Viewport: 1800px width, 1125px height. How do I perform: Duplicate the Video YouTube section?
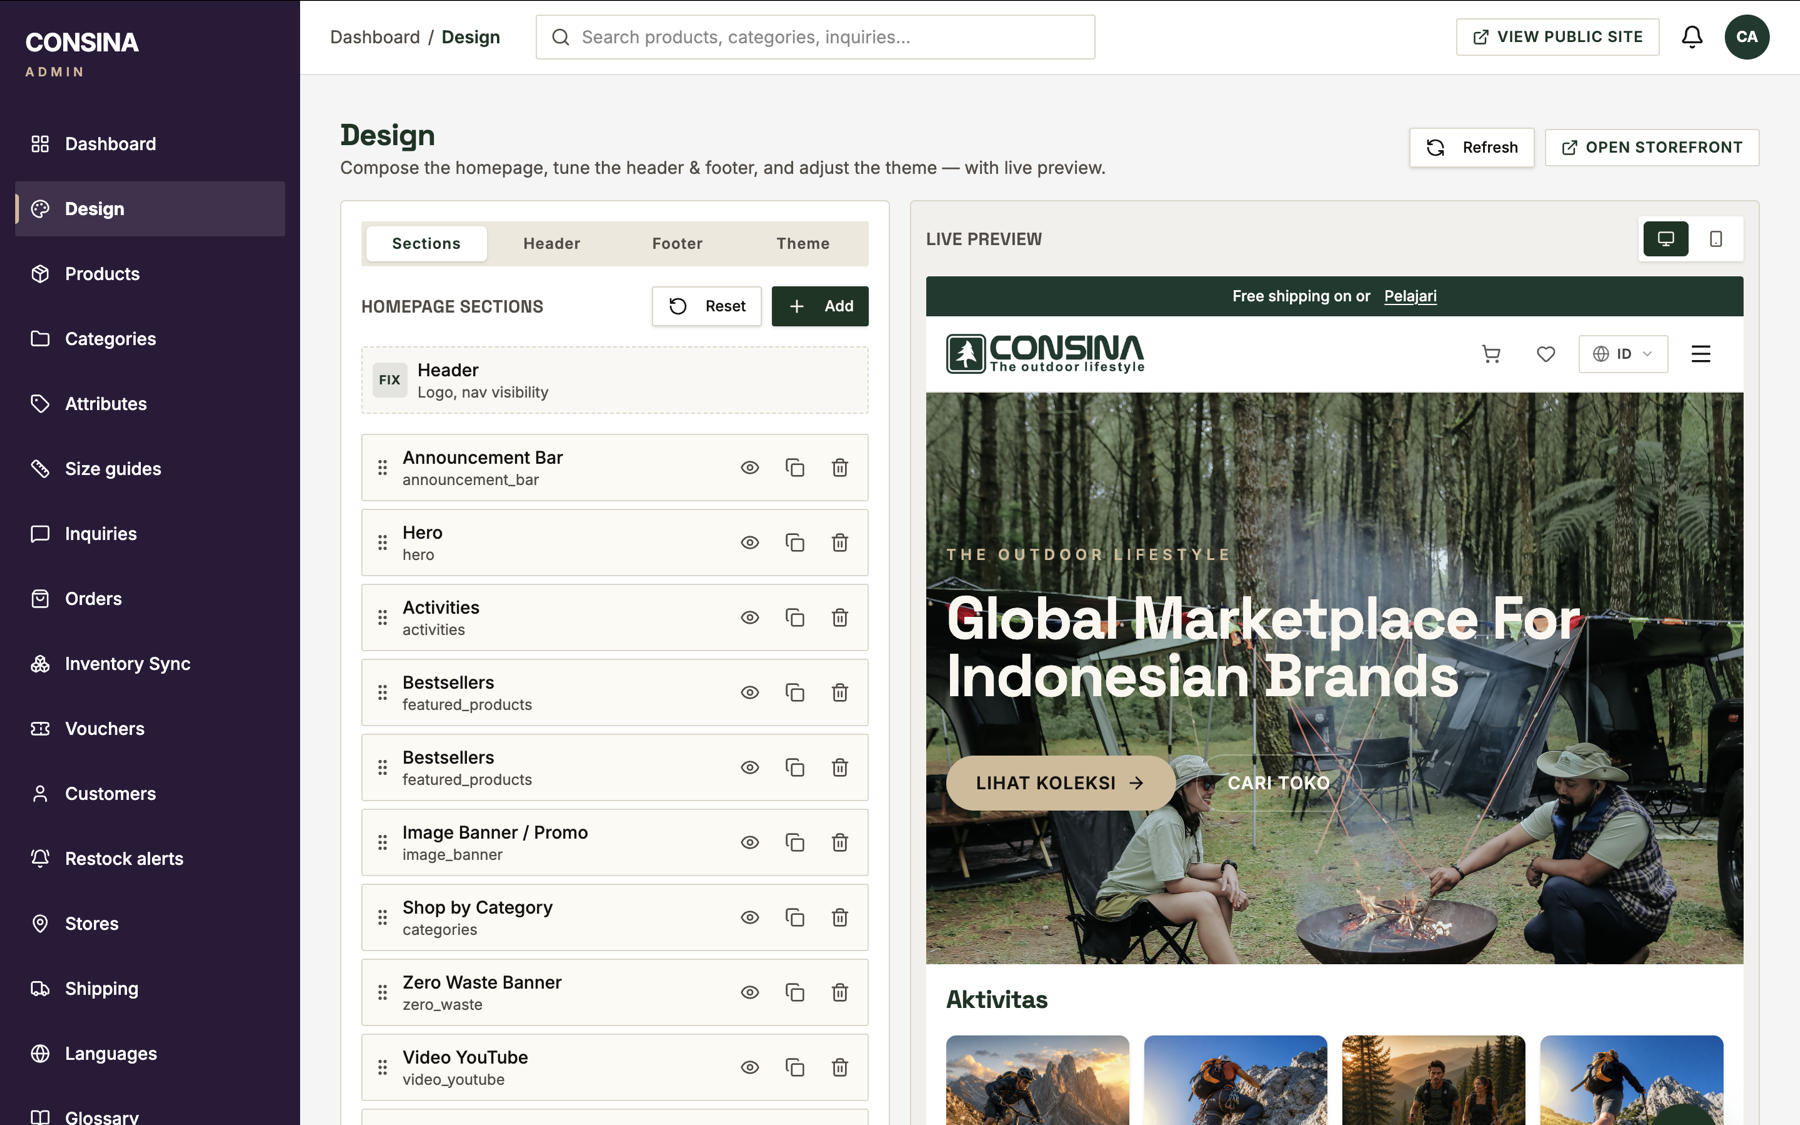pos(795,1067)
